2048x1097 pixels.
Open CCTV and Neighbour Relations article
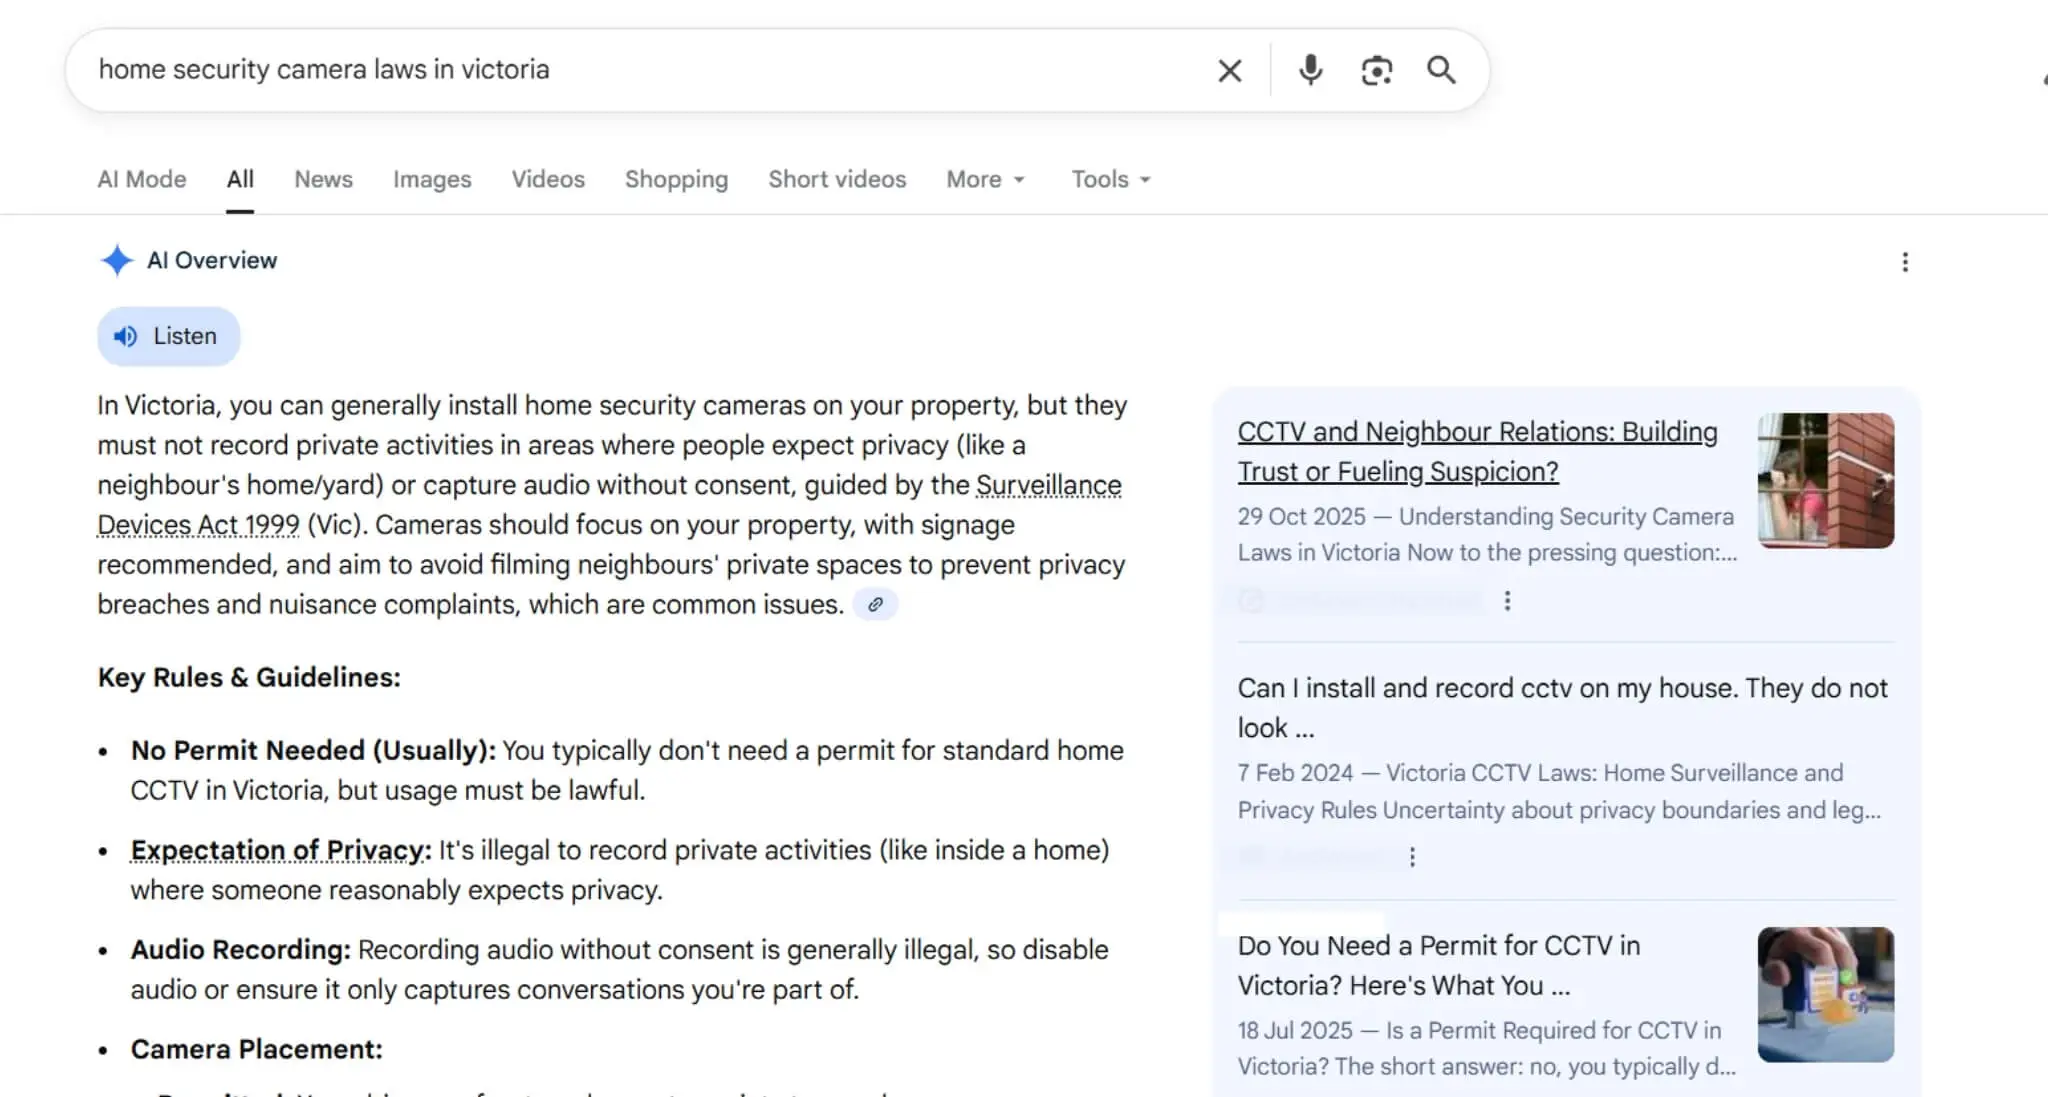pos(1476,451)
